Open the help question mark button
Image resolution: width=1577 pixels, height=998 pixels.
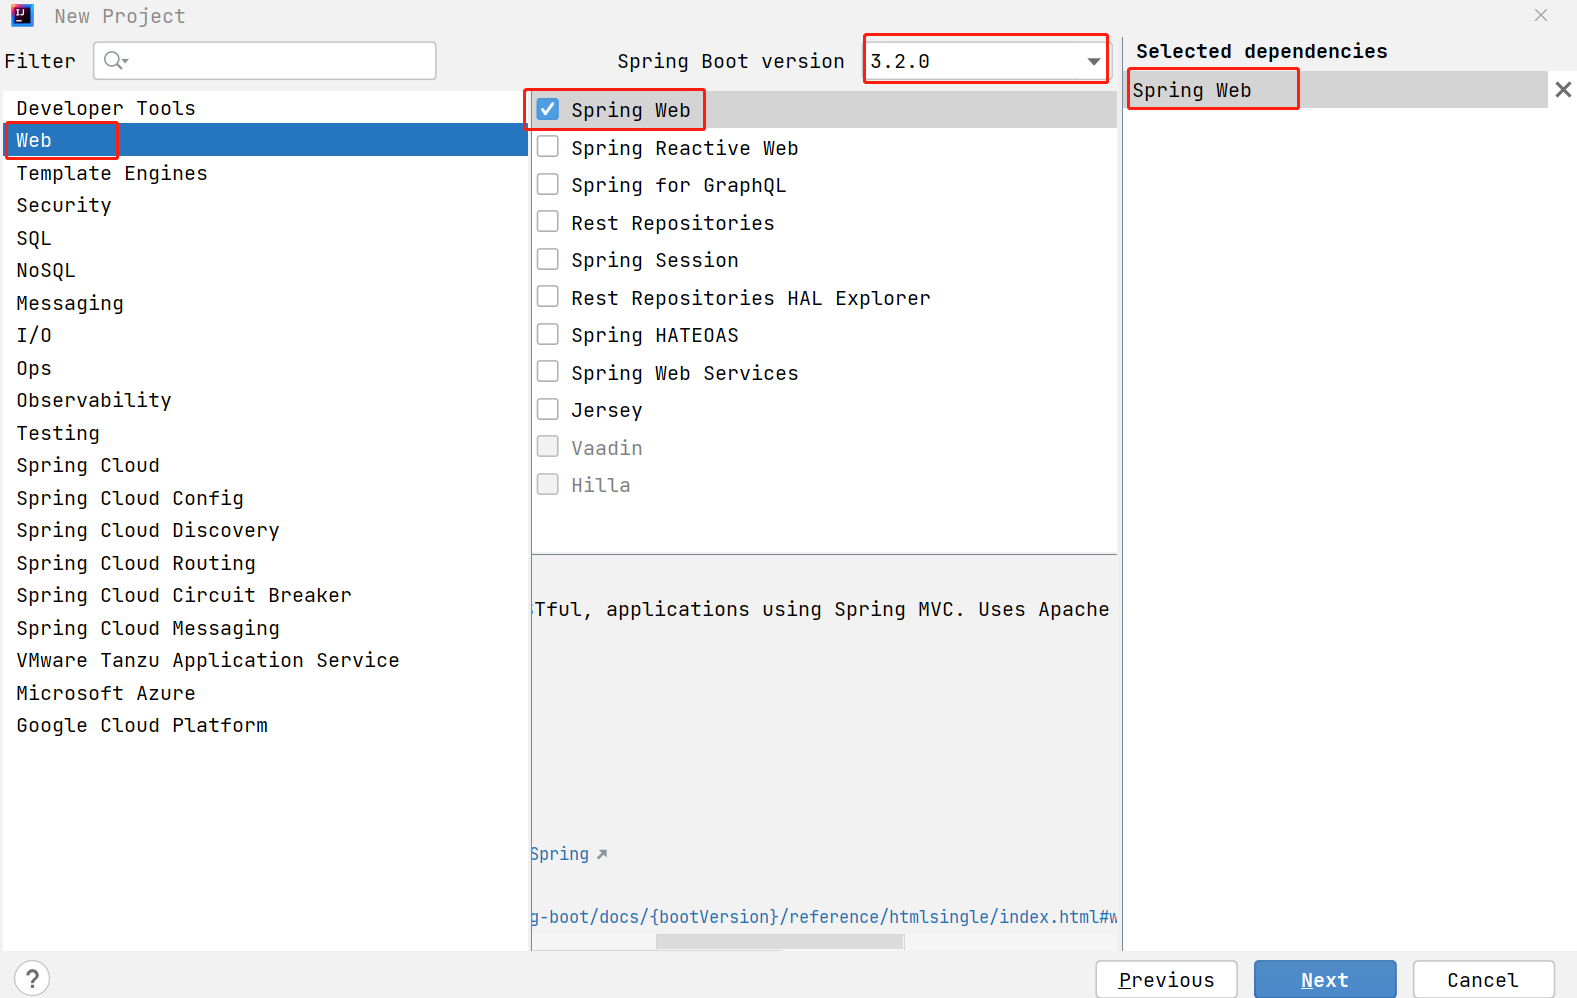[x=32, y=978]
